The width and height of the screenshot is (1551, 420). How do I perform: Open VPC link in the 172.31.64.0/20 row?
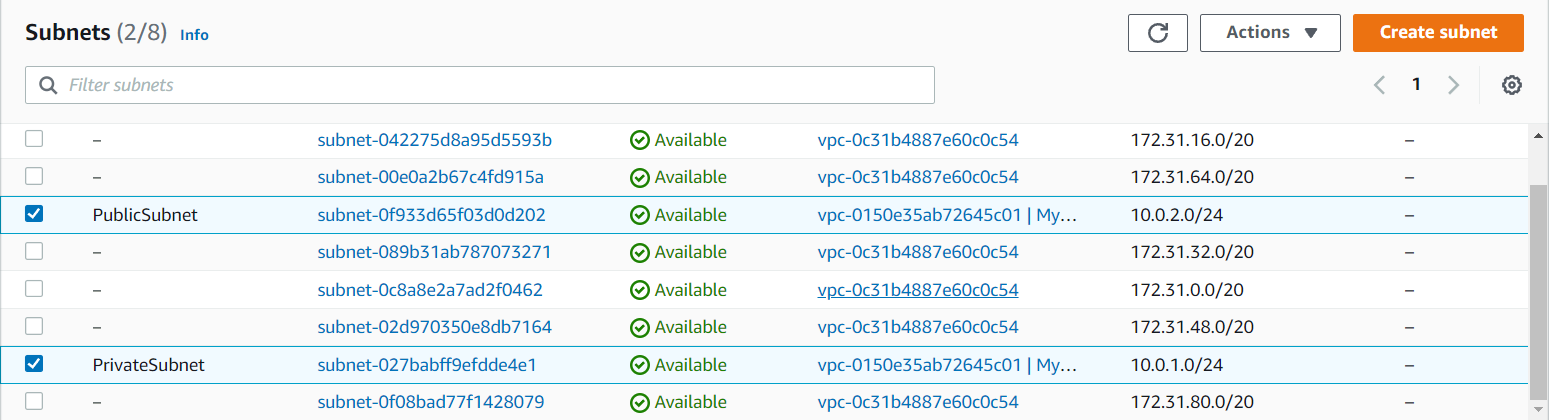tap(918, 177)
